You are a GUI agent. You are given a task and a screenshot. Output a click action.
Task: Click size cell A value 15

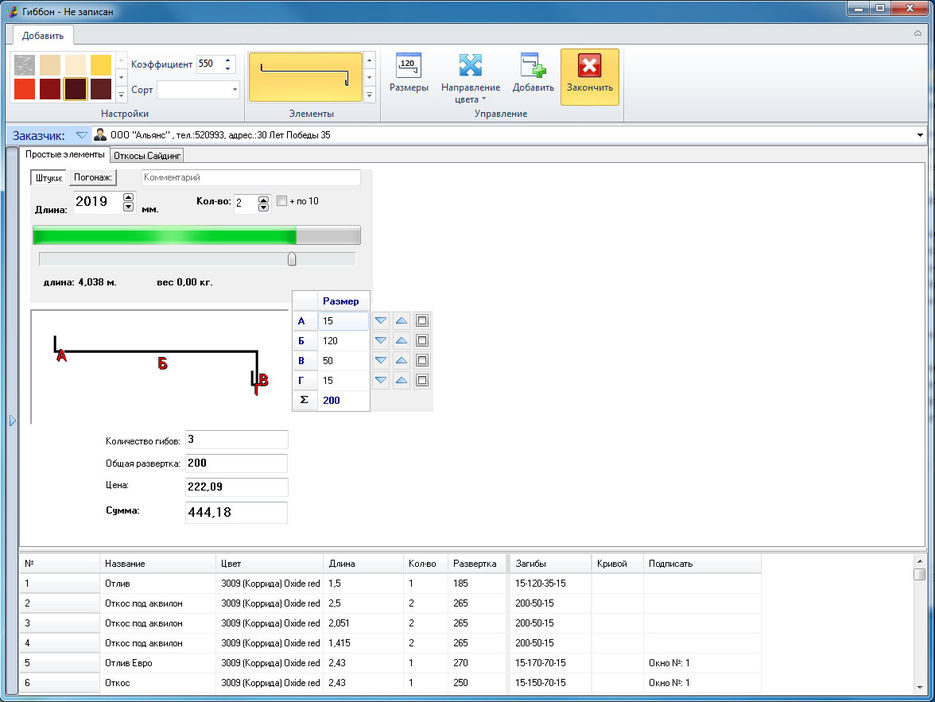[x=343, y=321]
